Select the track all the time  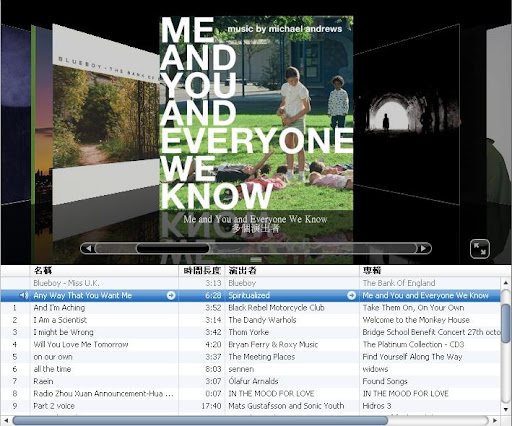52,369
